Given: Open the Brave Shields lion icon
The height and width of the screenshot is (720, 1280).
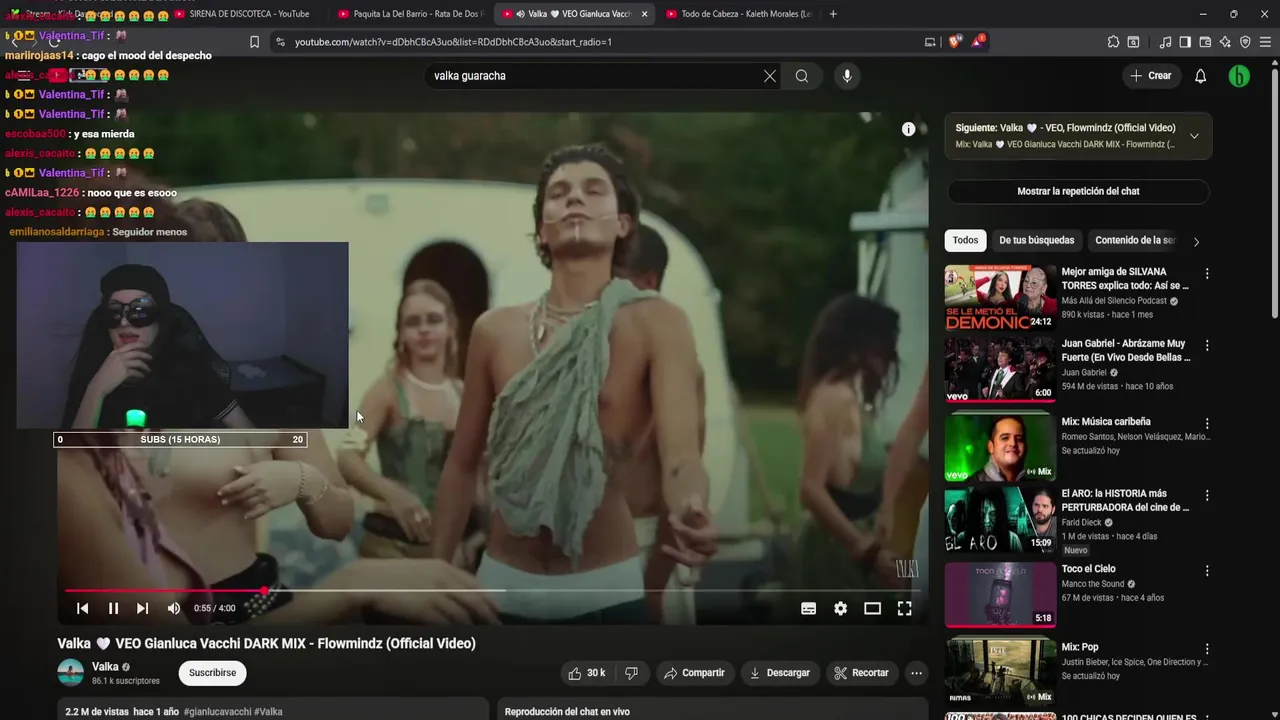Looking at the screenshot, I should pos(954,42).
